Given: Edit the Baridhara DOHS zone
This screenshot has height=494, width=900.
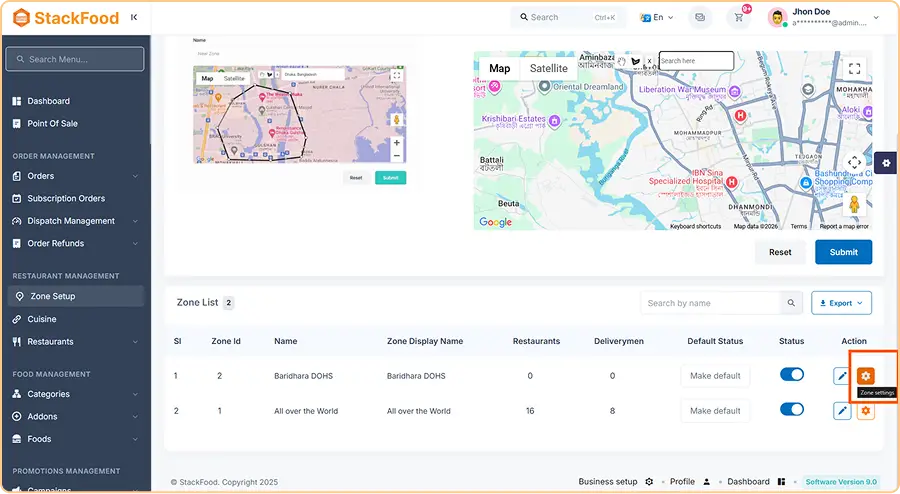Looking at the screenshot, I should click(842, 376).
